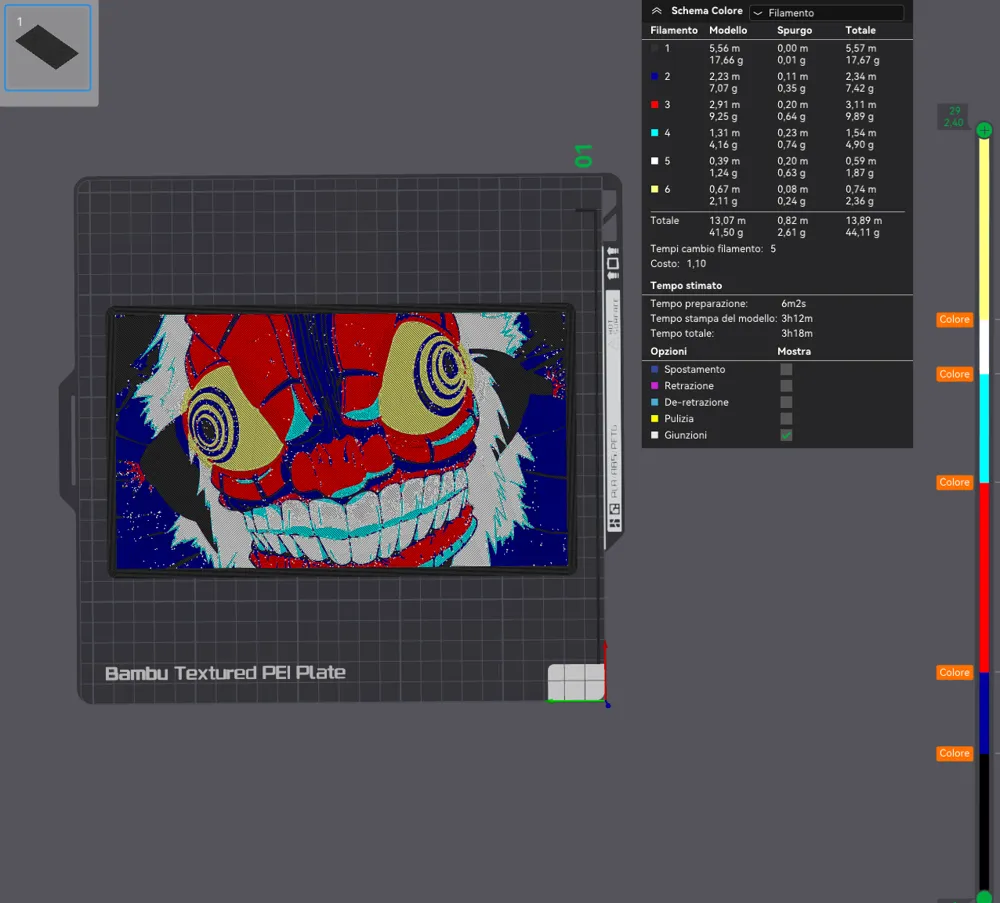Click the Spurgo column header
The width and height of the screenshot is (1000, 903).
[x=795, y=30]
